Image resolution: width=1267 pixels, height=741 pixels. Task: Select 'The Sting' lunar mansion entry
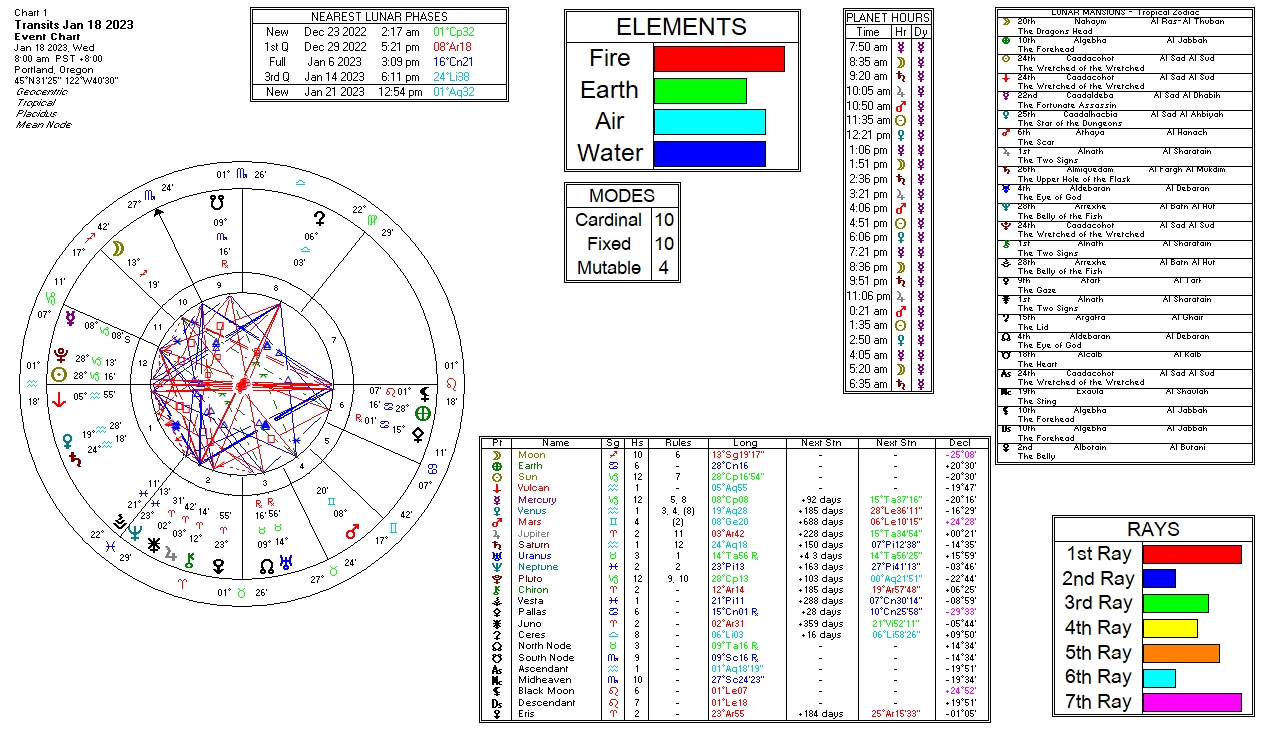coord(1036,401)
